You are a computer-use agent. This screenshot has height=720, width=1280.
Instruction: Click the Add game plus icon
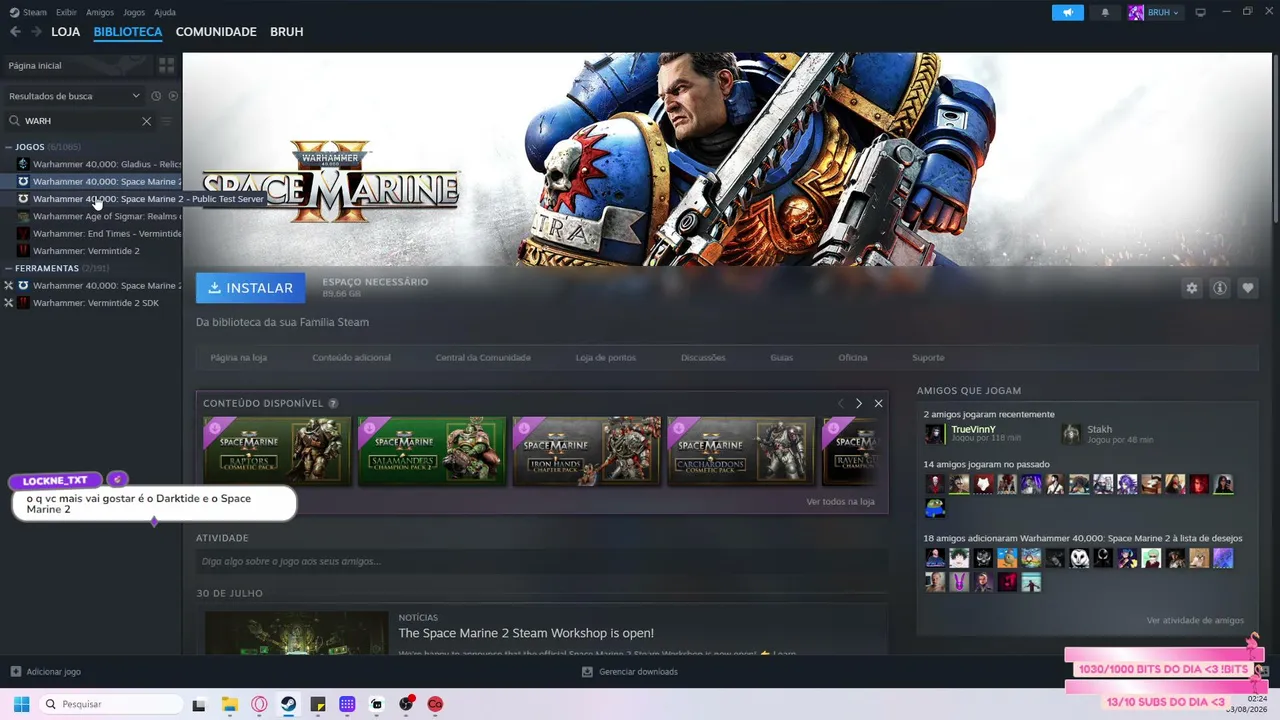[x=15, y=671]
